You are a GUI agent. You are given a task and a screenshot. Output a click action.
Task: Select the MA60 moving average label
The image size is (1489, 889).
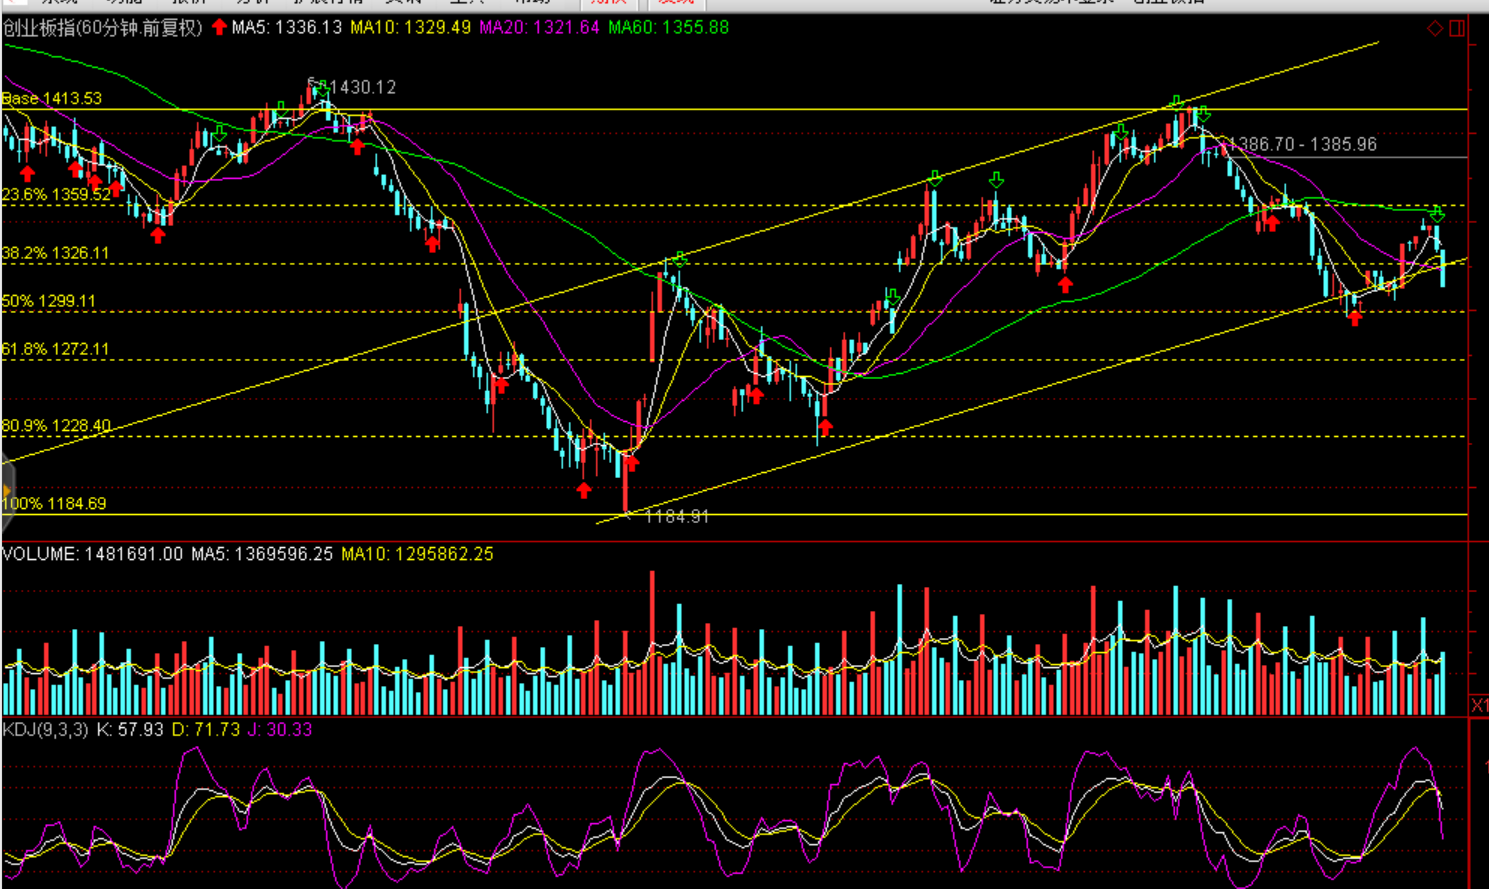[668, 28]
